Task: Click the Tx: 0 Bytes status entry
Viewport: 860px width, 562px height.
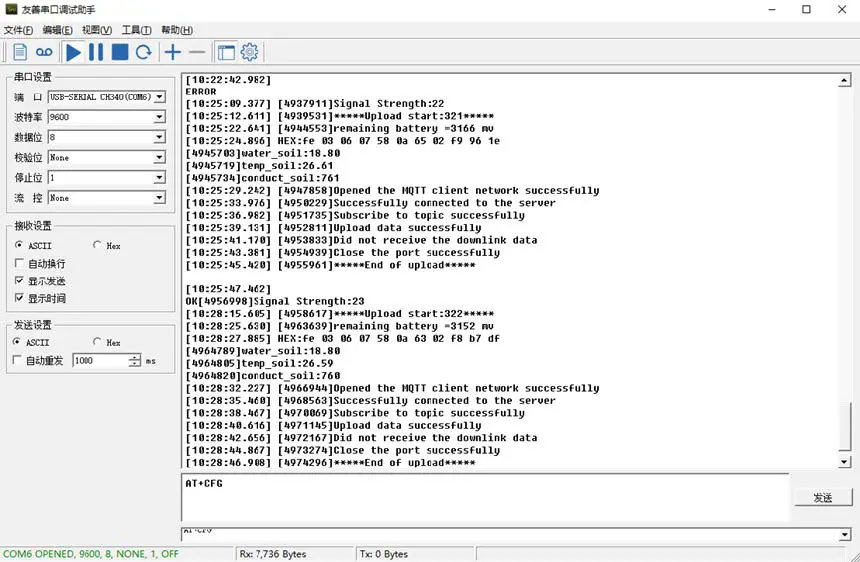Action: click(384, 554)
